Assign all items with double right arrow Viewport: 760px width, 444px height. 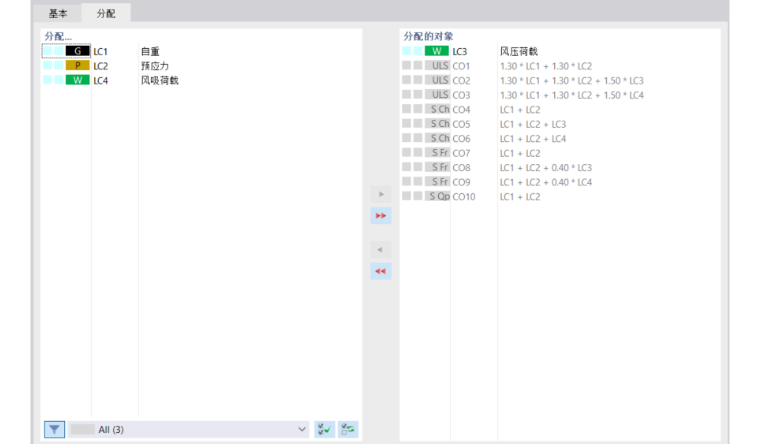click(x=381, y=216)
